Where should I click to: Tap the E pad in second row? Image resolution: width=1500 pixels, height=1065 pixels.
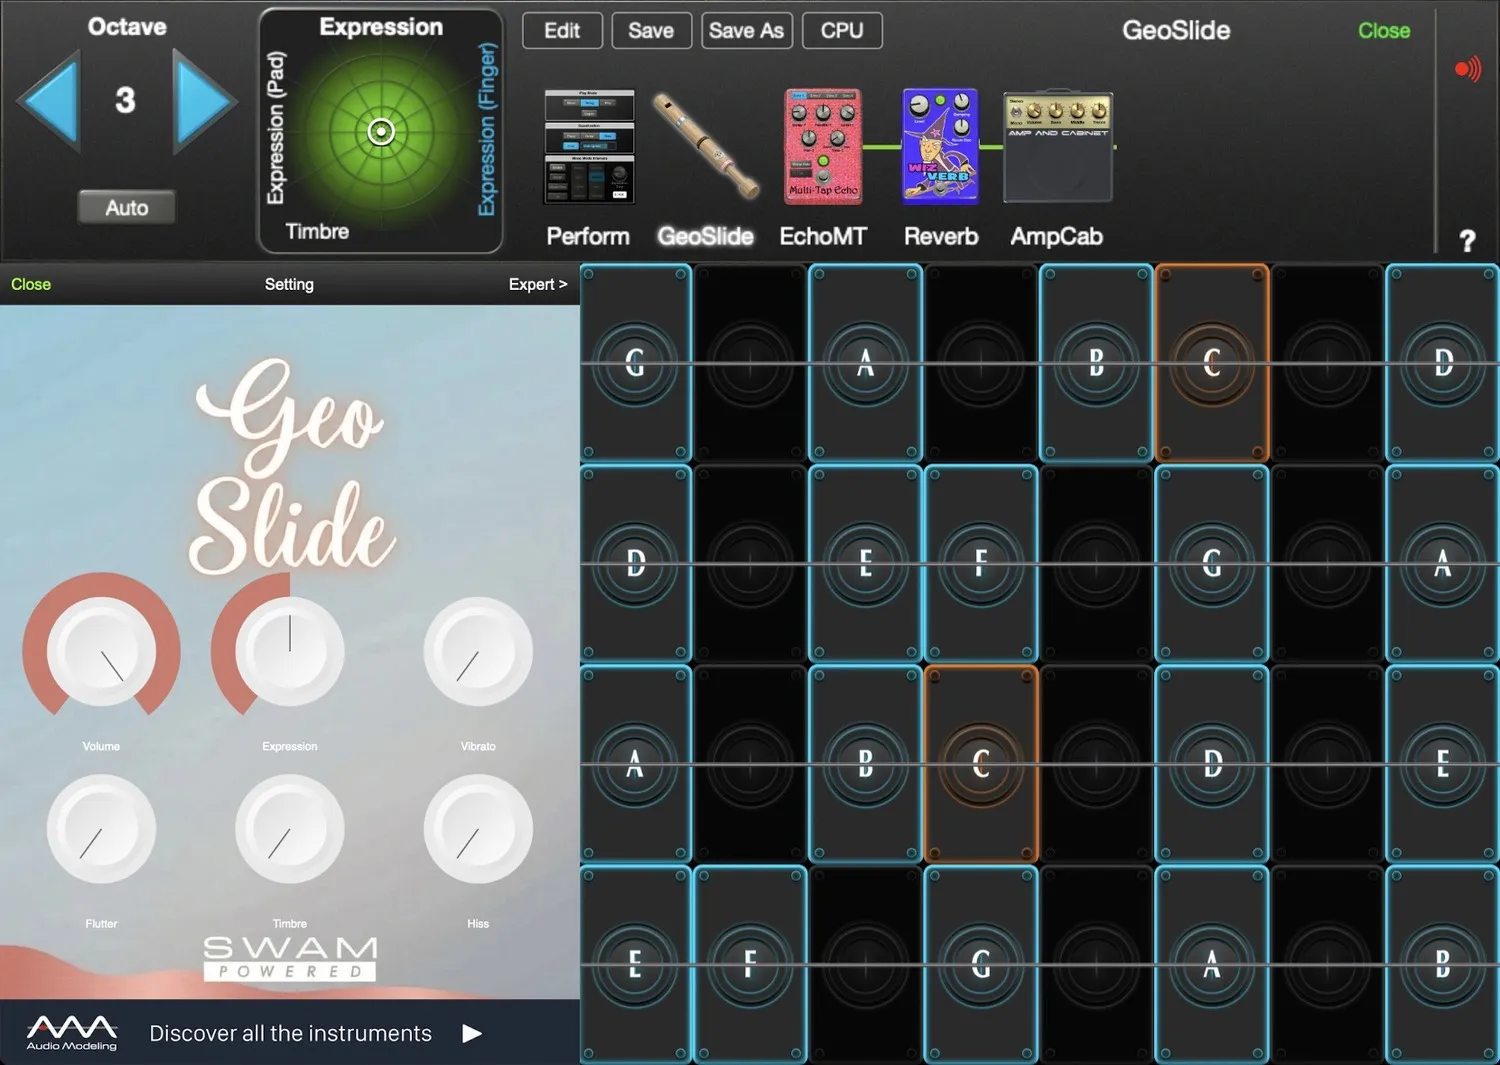[865, 564]
